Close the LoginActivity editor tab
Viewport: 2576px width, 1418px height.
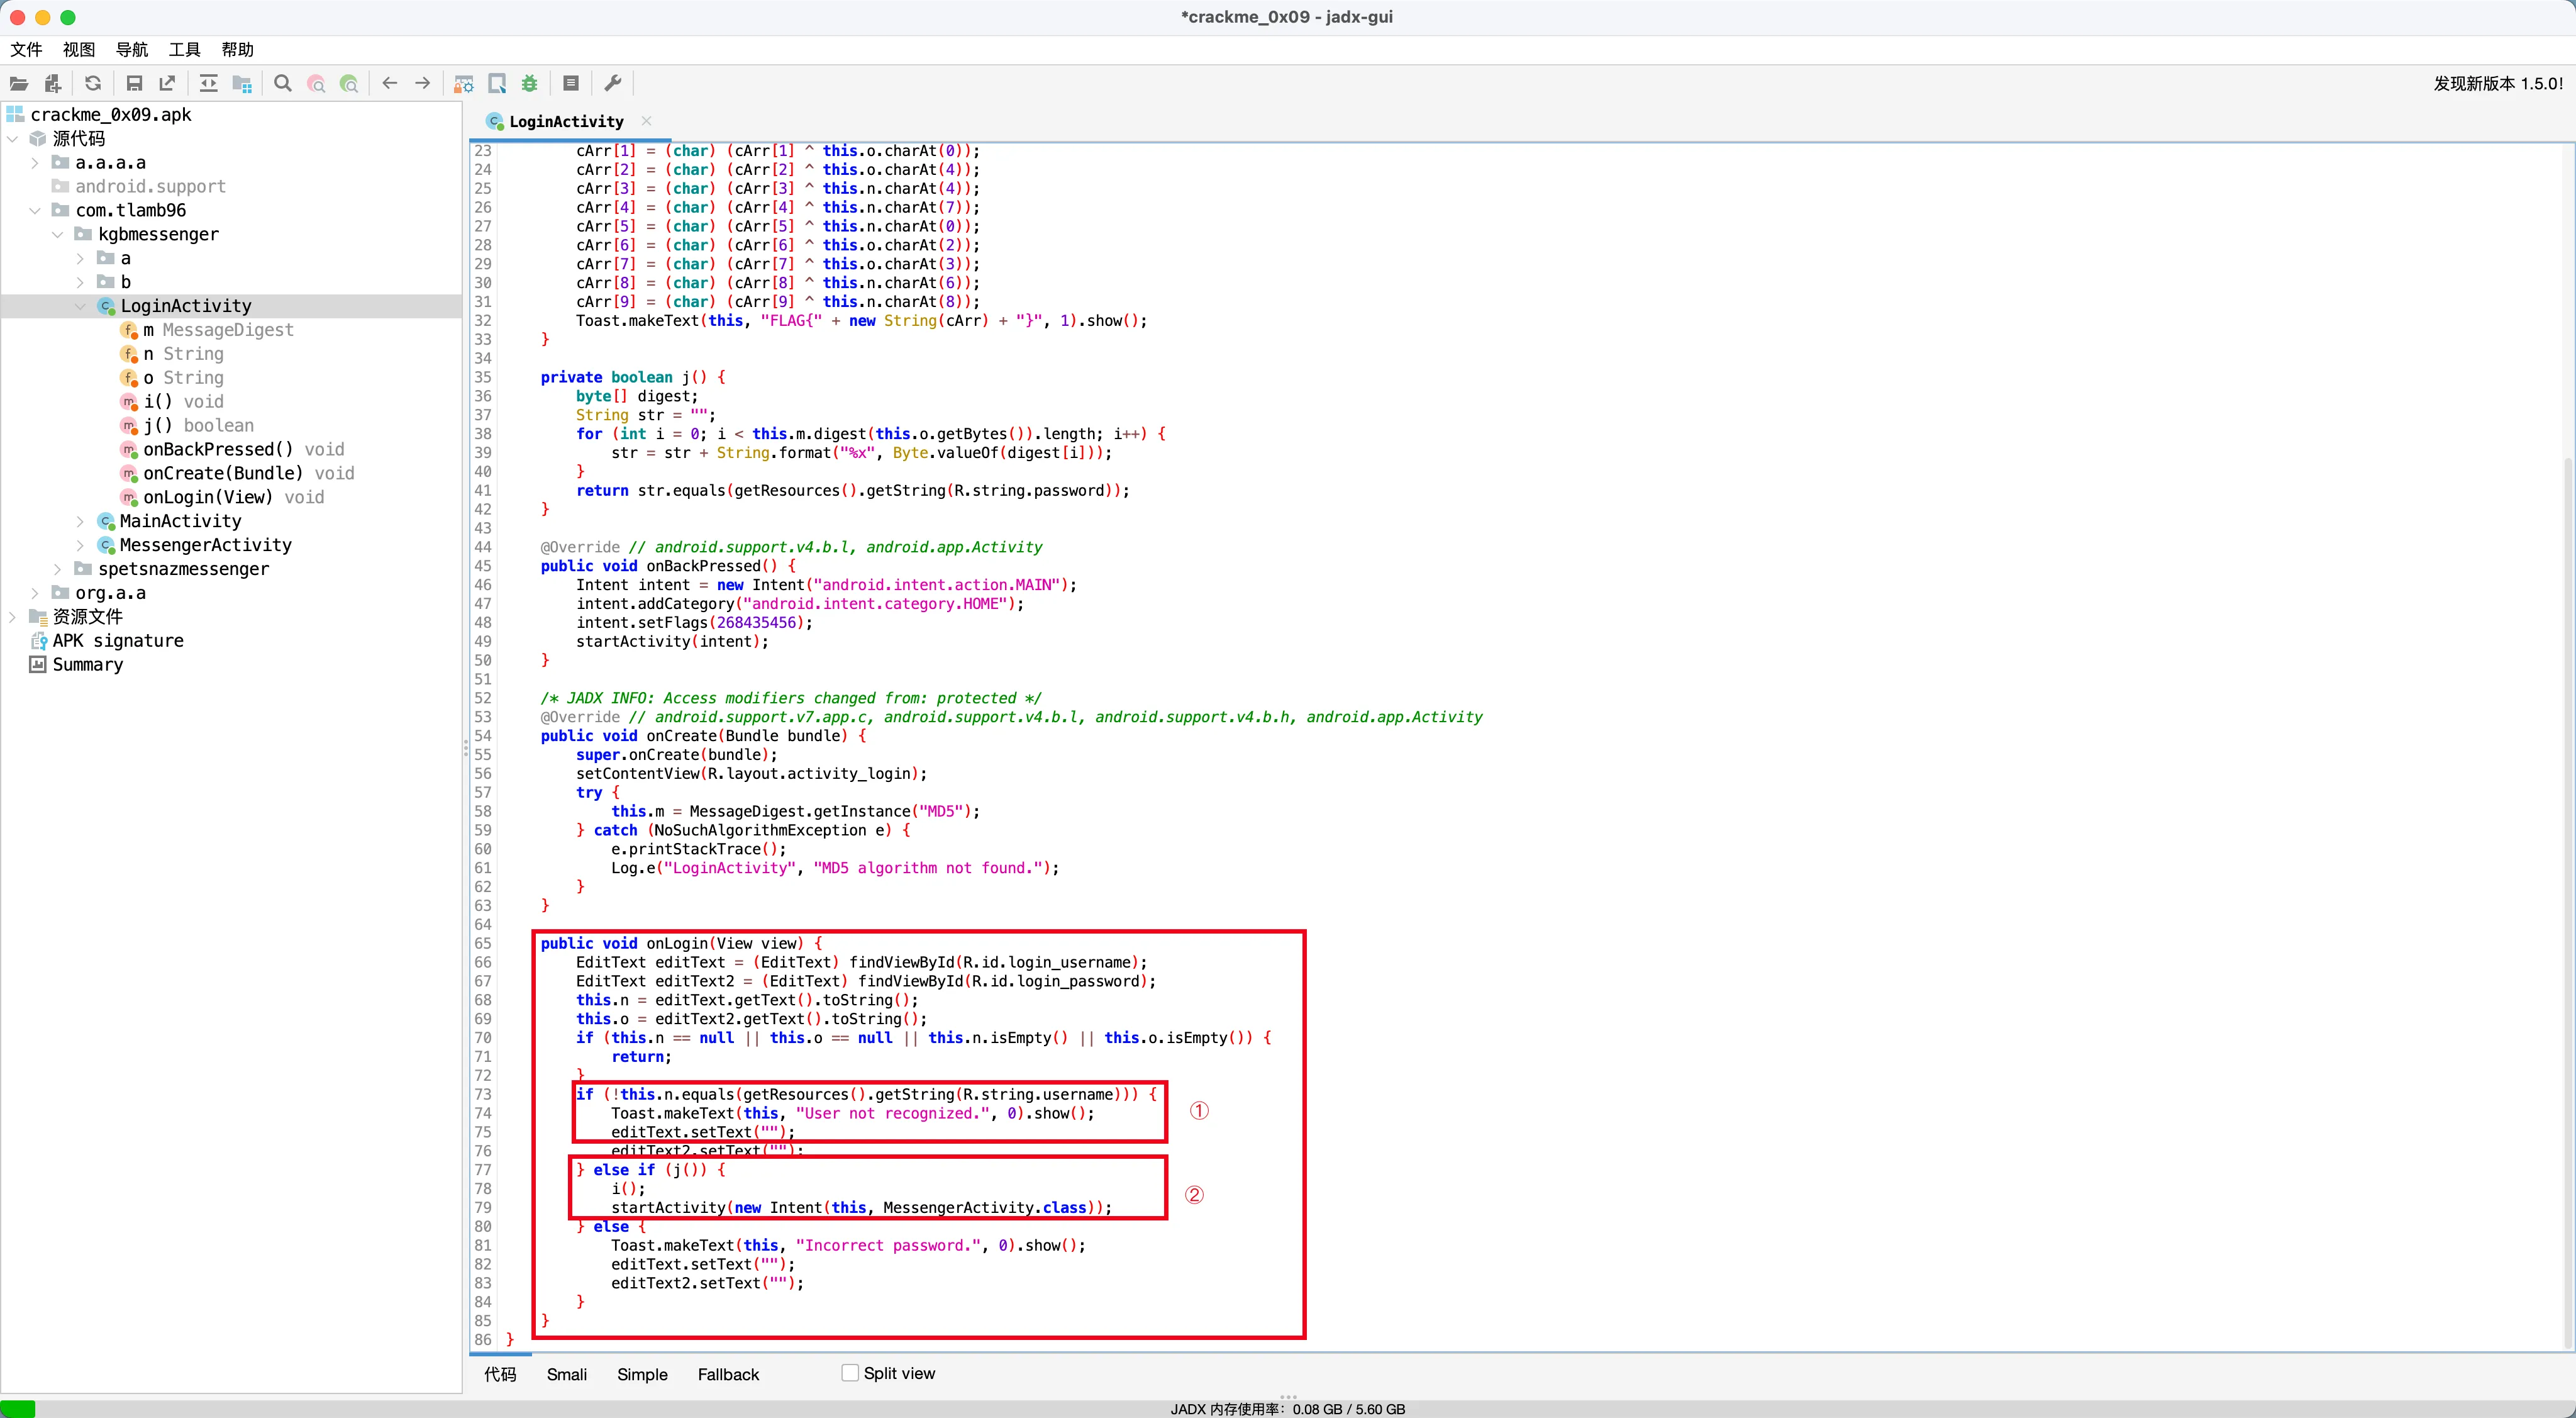(647, 121)
